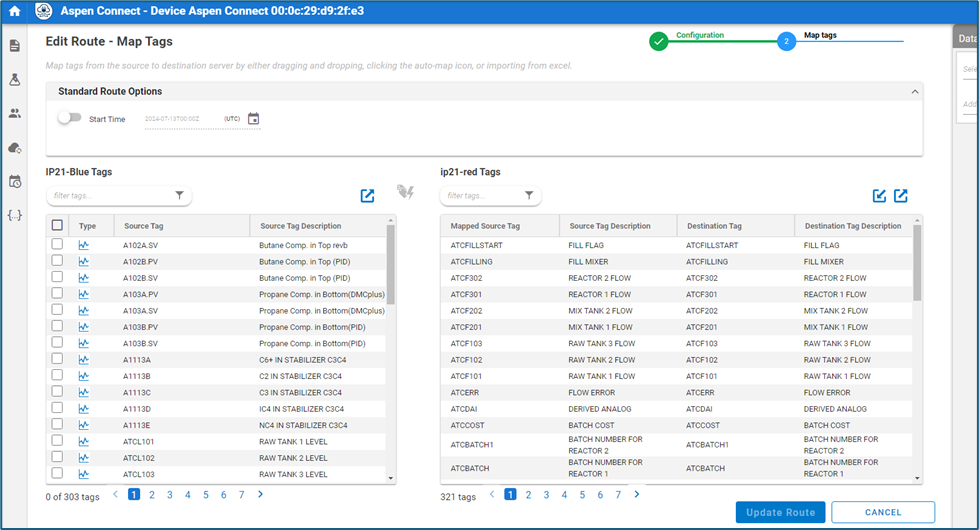Image resolution: width=979 pixels, height=530 pixels.
Task: Click the mapped table vertical scrollbar thumb
Action: 917,263
